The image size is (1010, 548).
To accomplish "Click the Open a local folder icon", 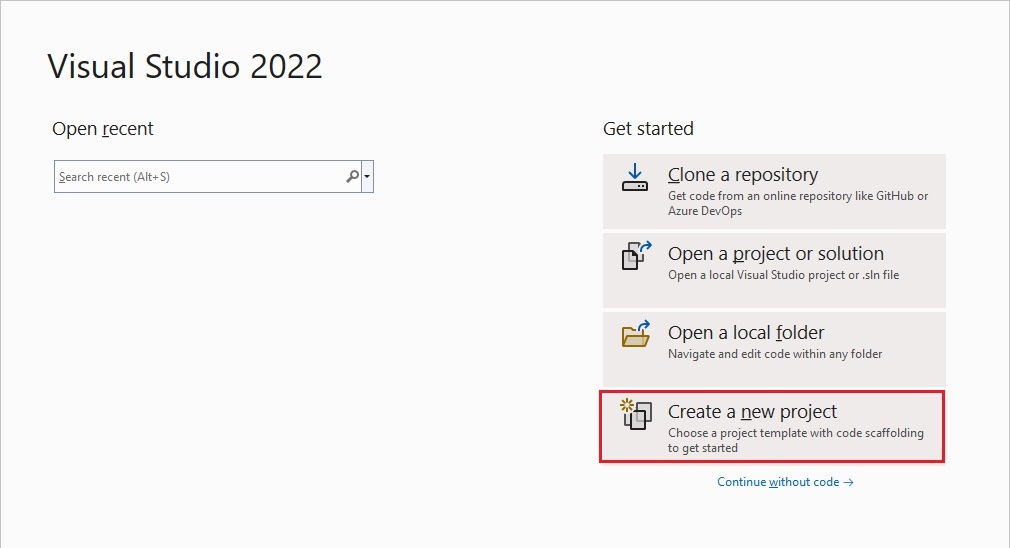I will click(636, 334).
